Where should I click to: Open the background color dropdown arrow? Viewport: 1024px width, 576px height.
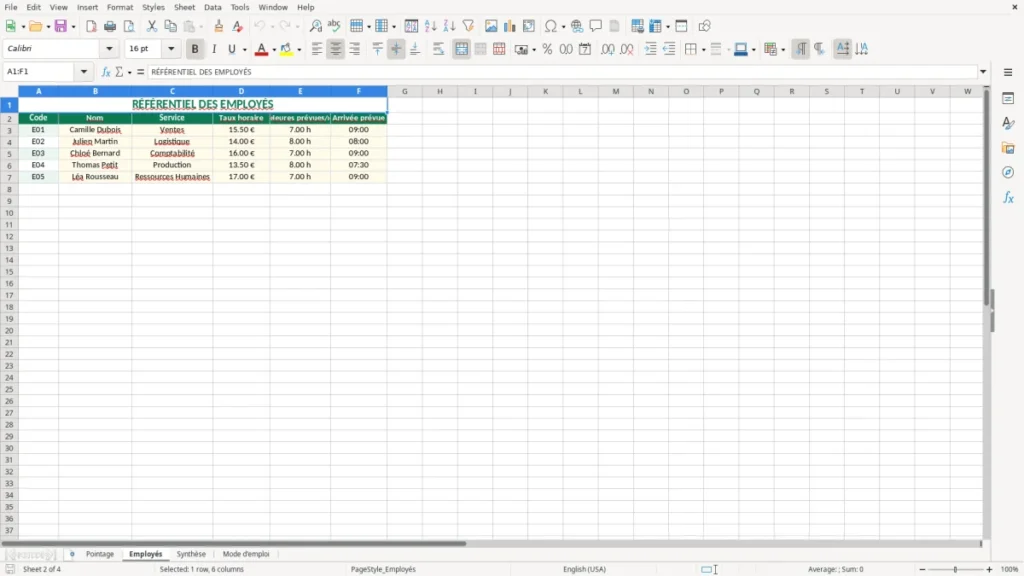click(299, 50)
